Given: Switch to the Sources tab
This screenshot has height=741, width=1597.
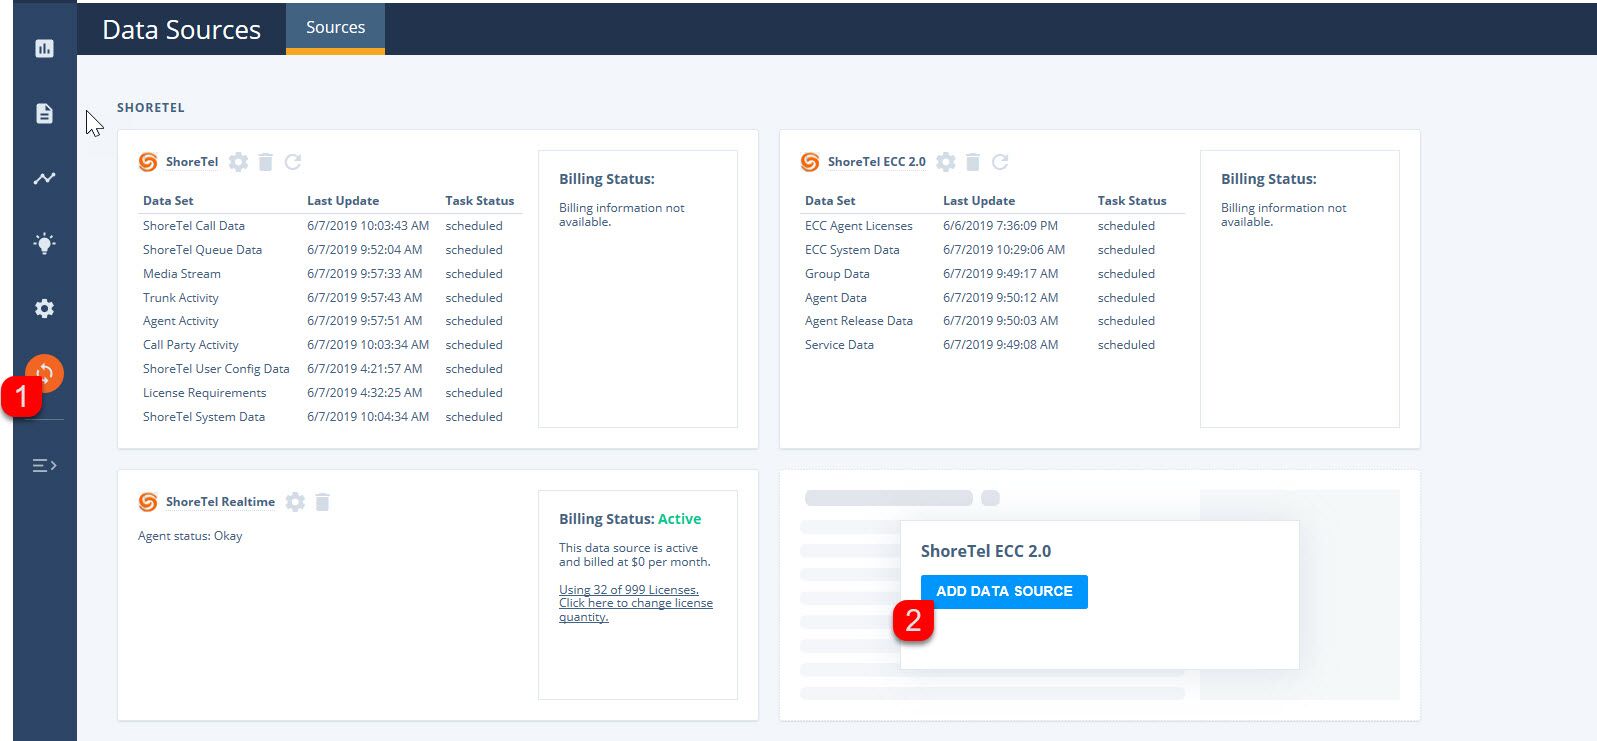Looking at the screenshot, I should [335, 28].
